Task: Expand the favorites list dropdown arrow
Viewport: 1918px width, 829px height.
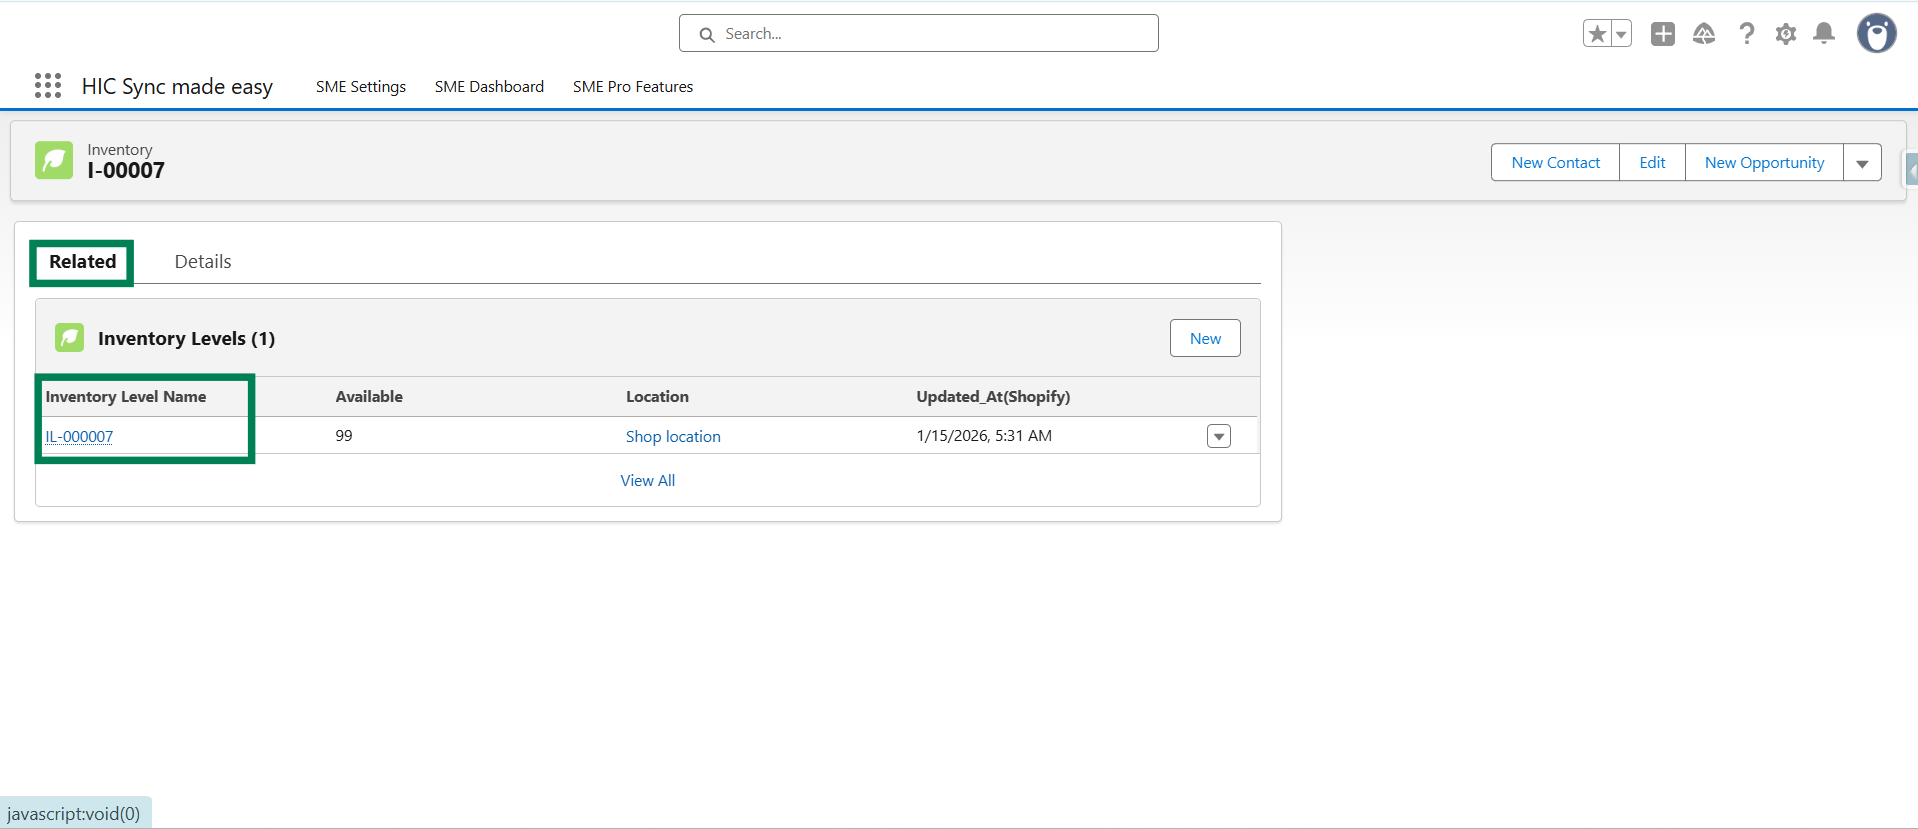Action: (x=1621, y=34)
